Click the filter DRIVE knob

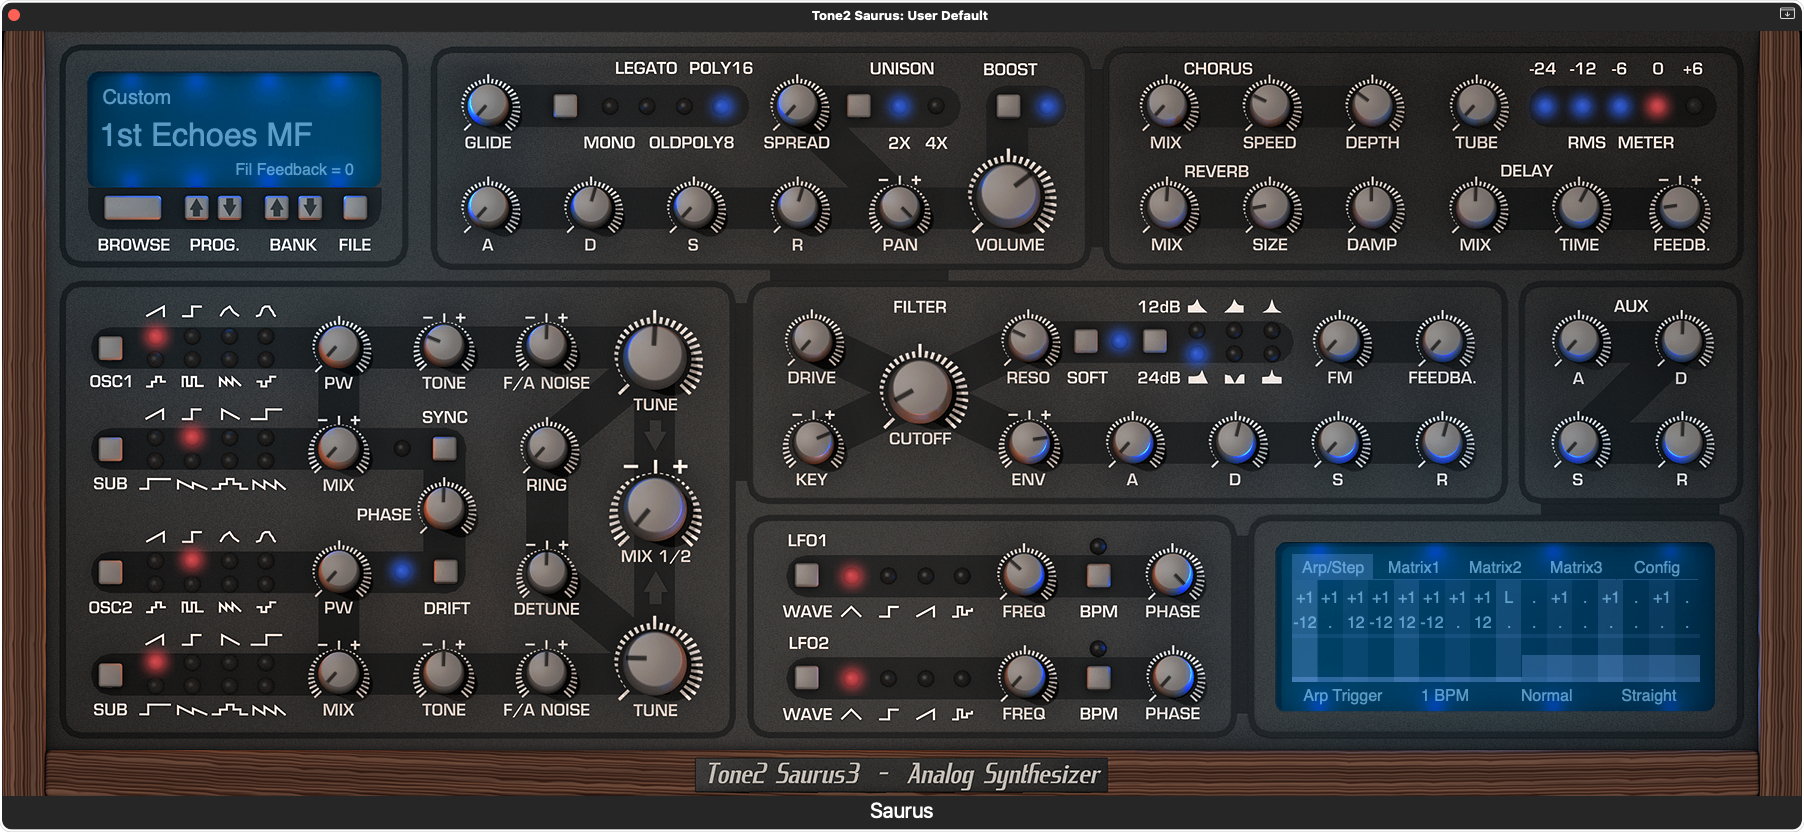812,340
